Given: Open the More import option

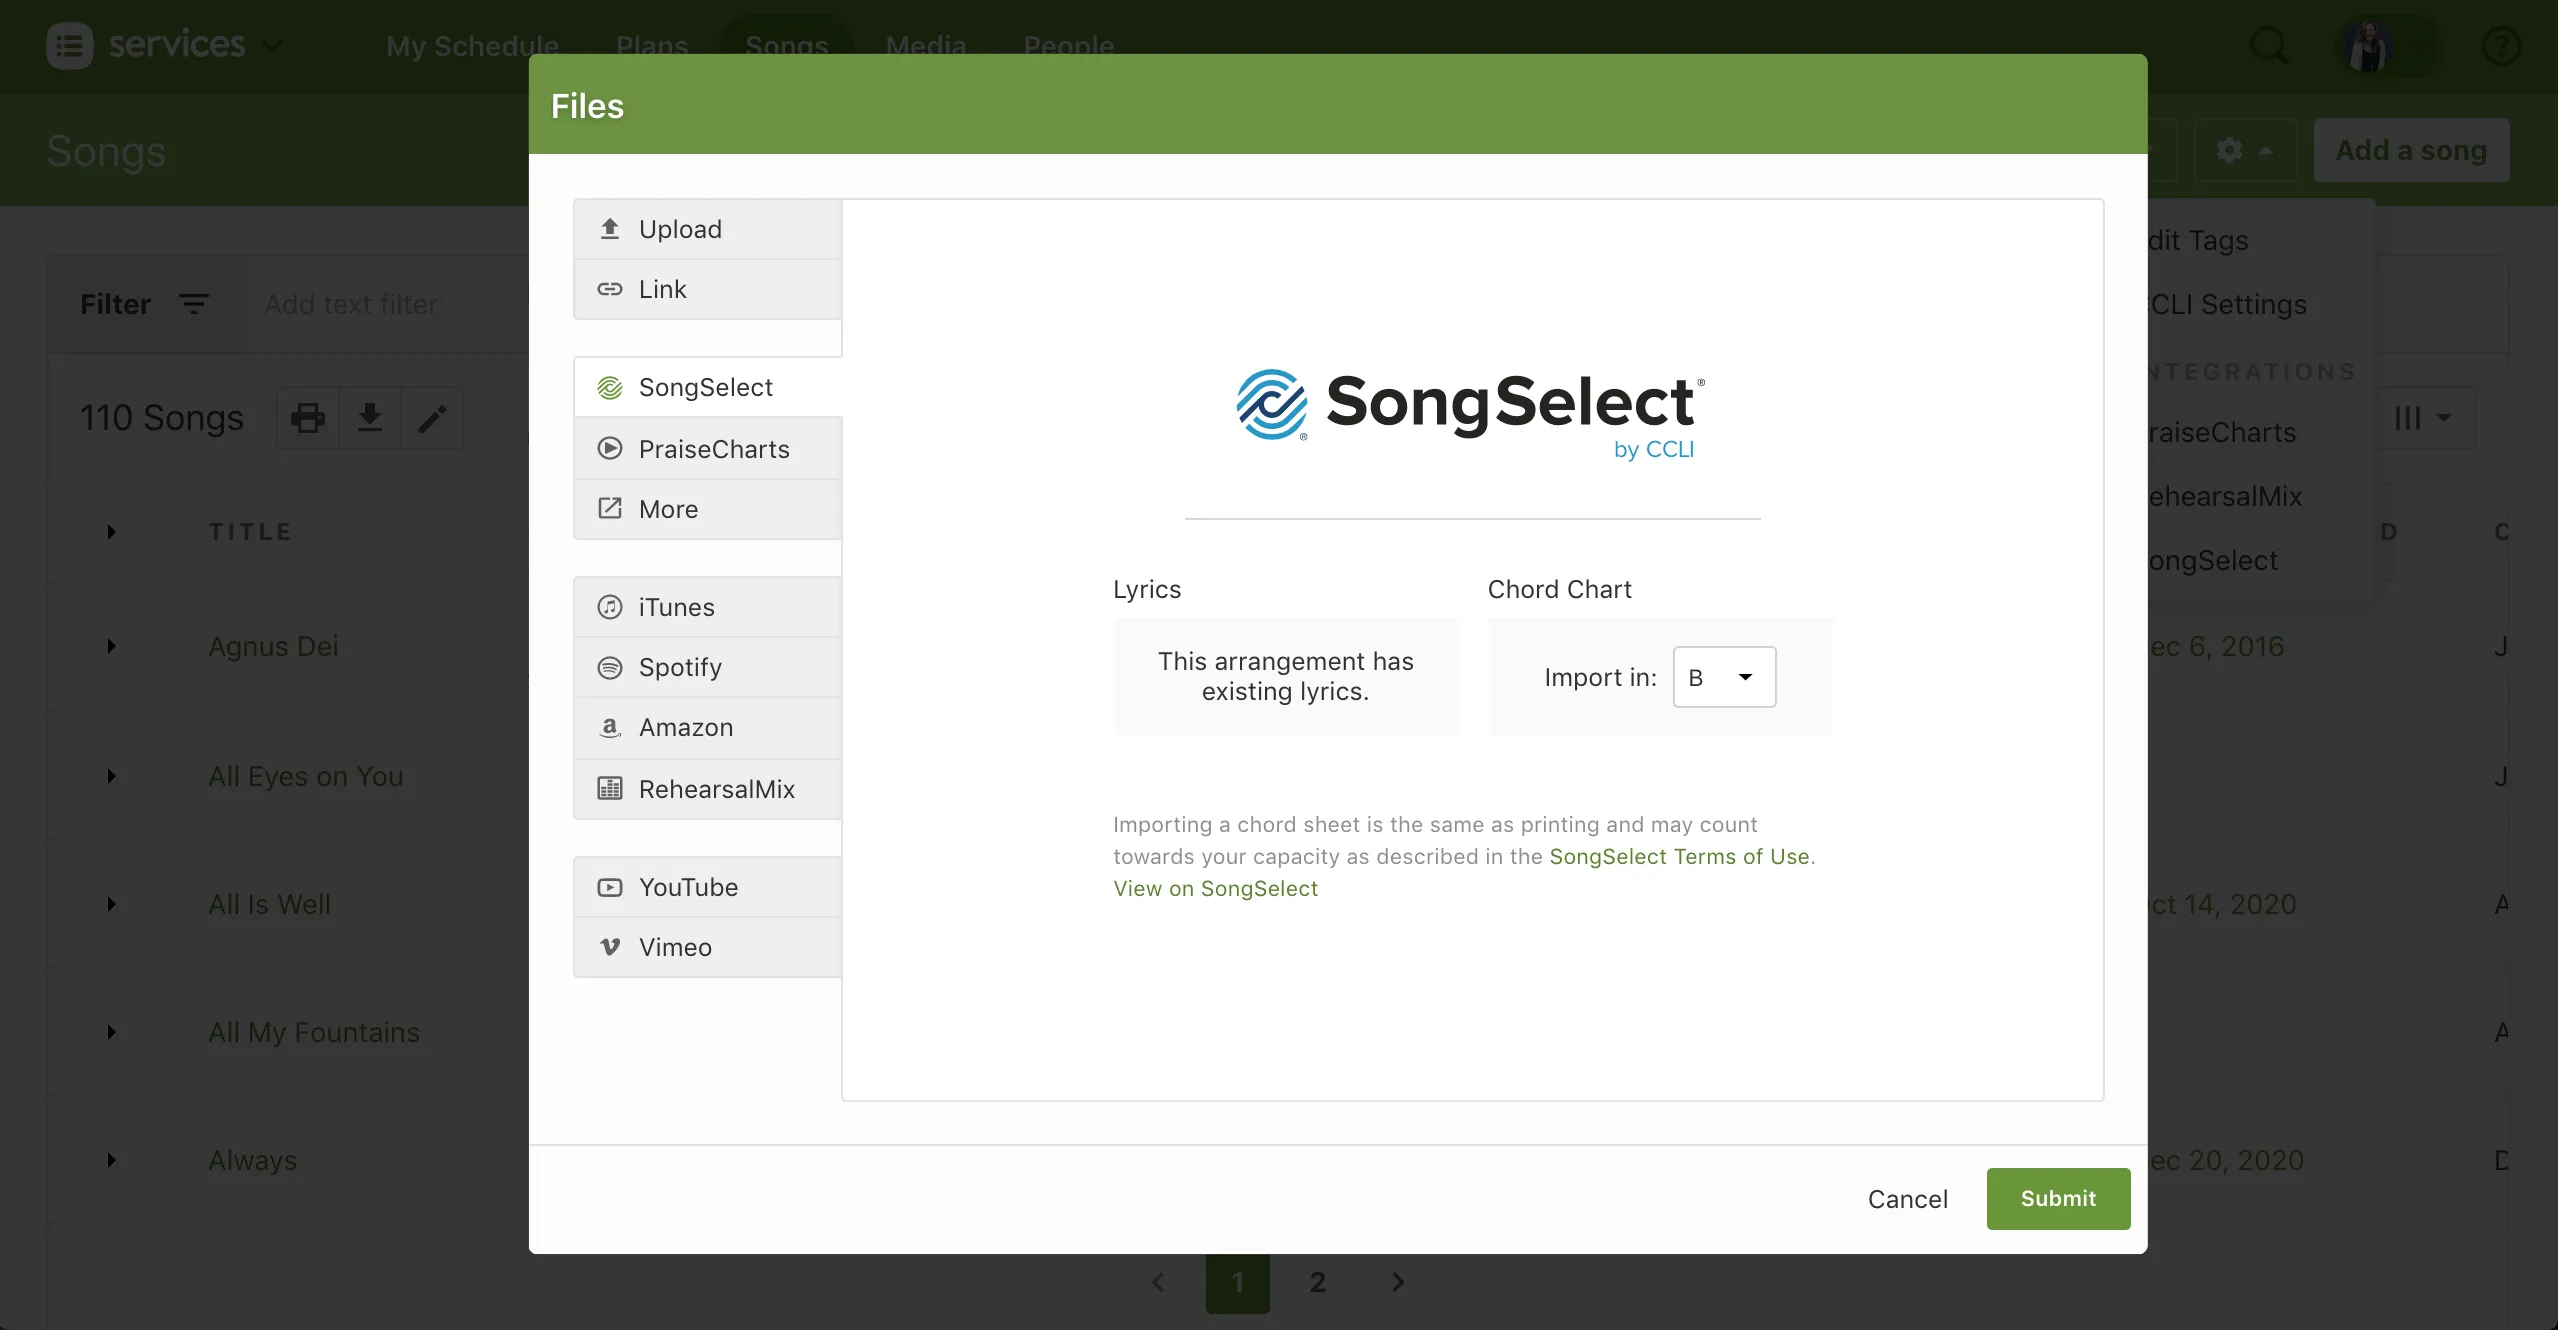Looking at the screenshot, I should point(666,509).
